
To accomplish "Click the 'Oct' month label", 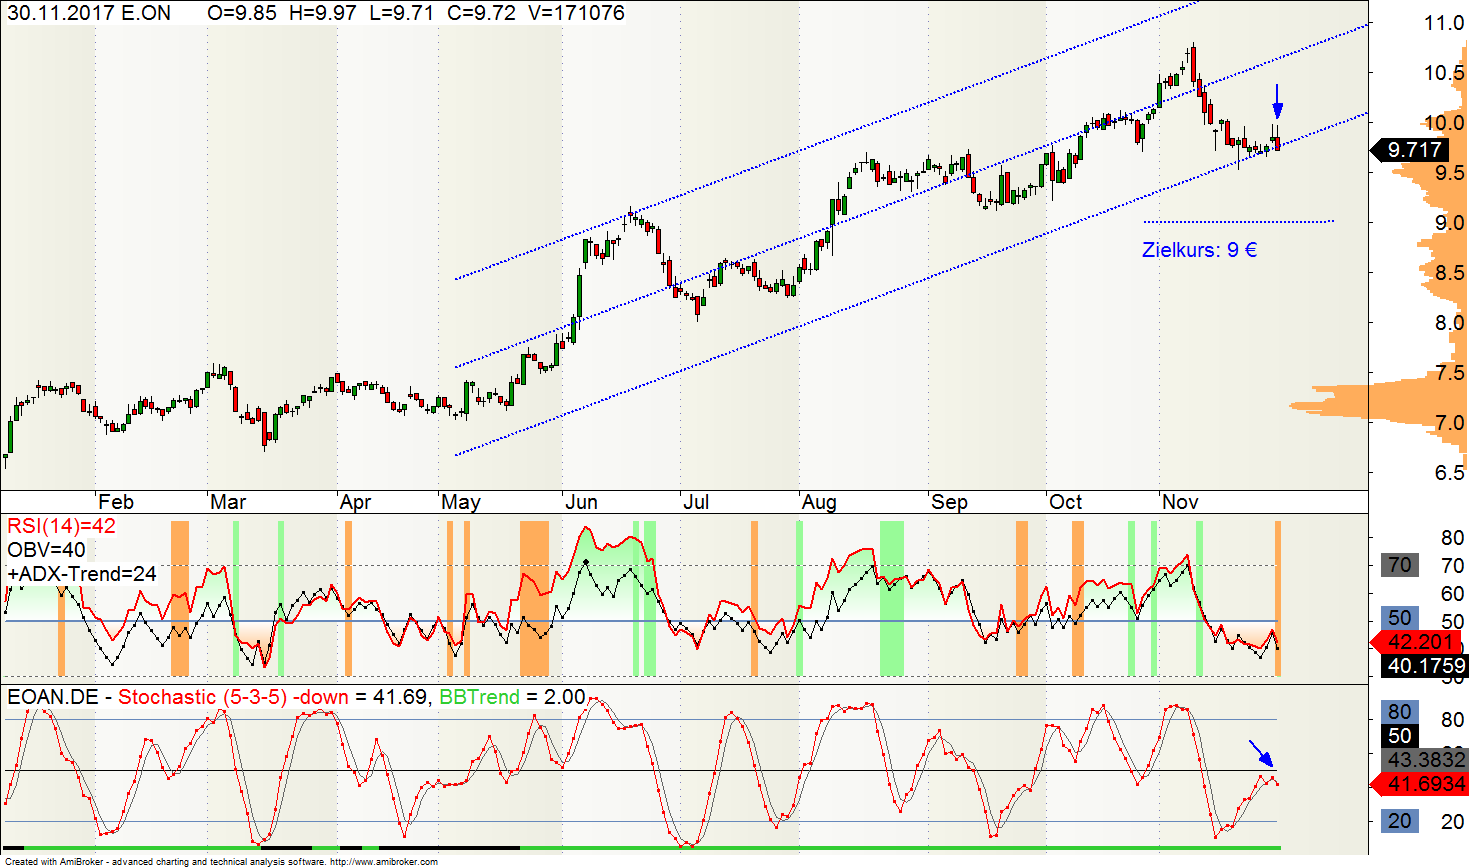I will (x=1066, y=502).
